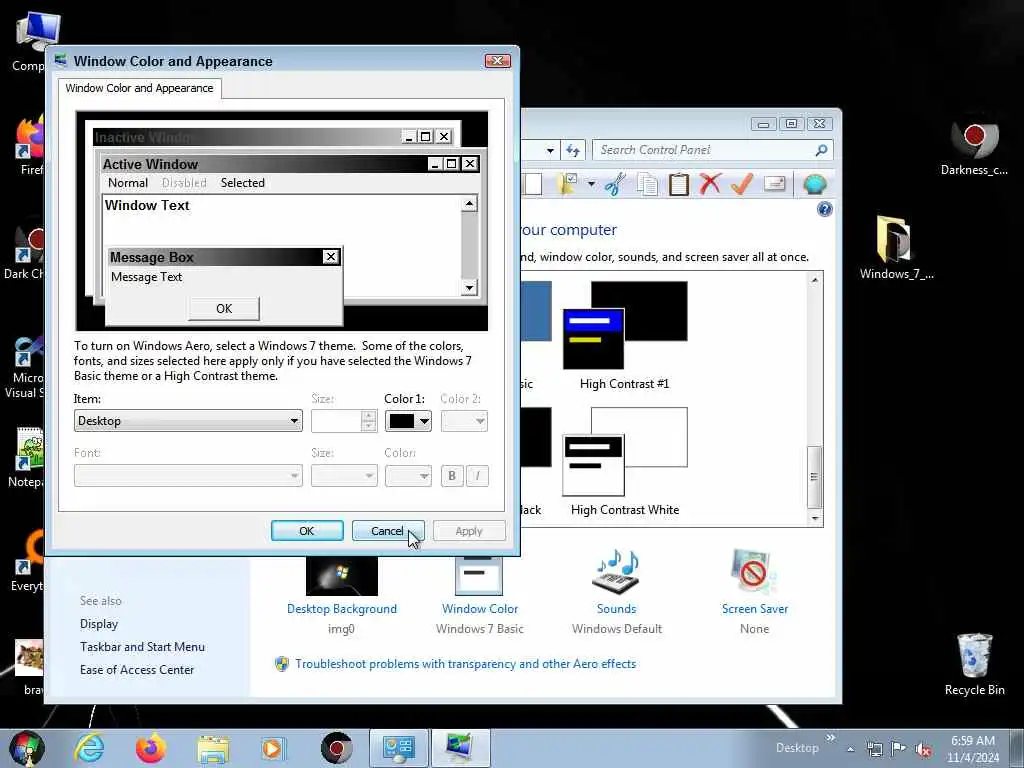Open Taskbar and Start Menu link
The width and height of the screenshot is (1024, 768).
click(142, 647)
